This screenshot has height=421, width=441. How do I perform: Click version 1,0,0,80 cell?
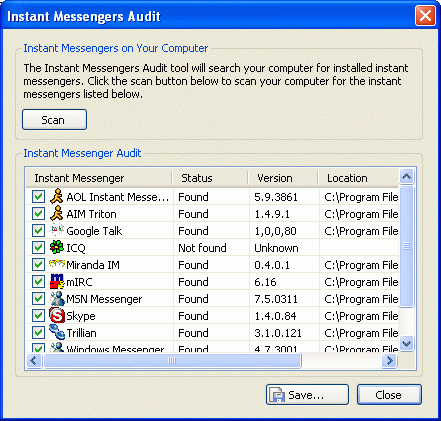[275, 231]
